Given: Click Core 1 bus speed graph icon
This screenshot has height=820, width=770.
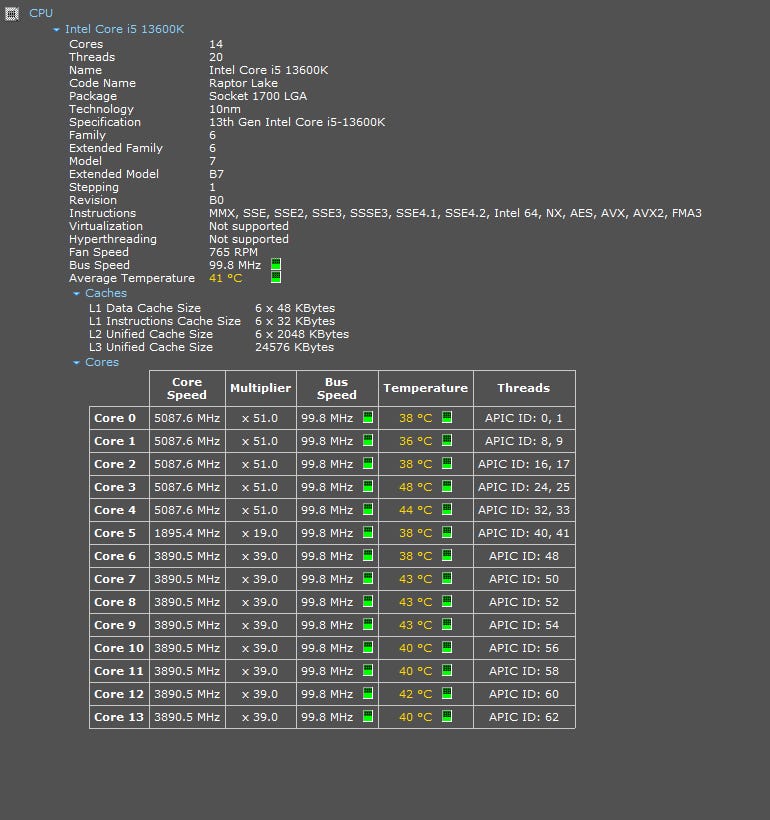Looking at the screenshot, I should click(x=368, y=440).
